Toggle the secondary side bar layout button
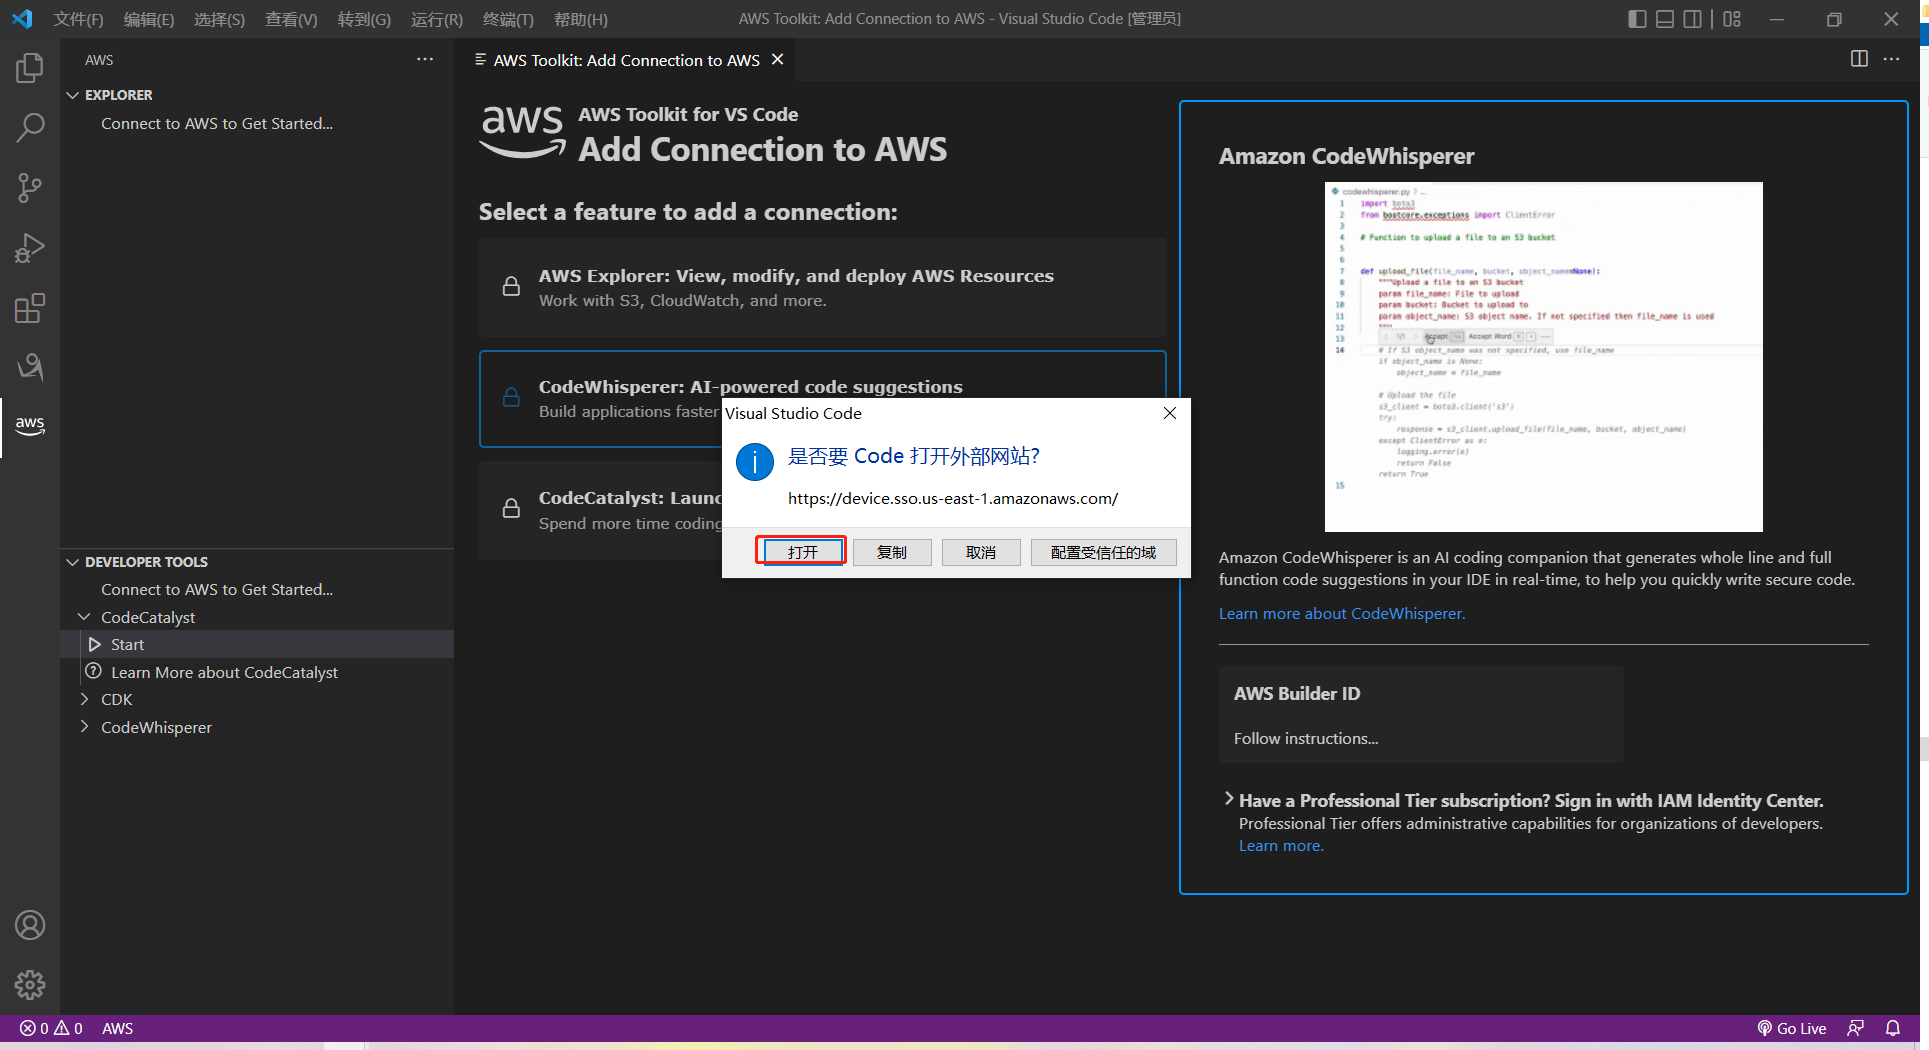The image size is (1929, 1050). coord(1692,19)
